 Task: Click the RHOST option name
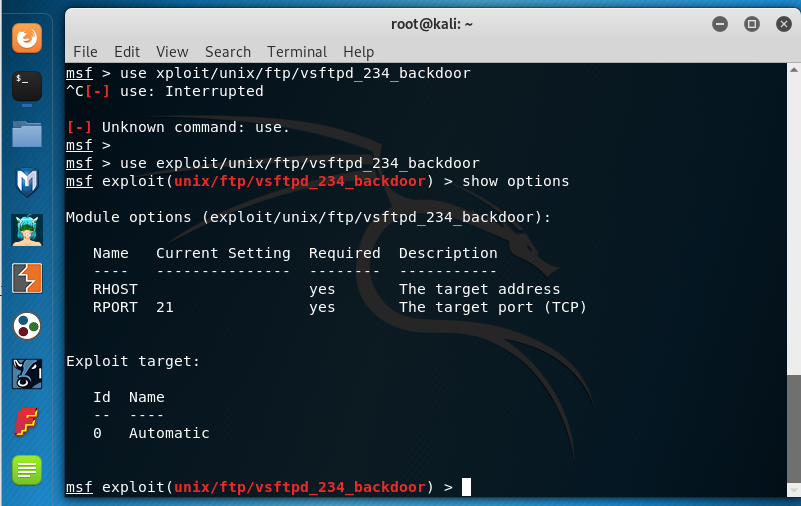pos(115,290)
